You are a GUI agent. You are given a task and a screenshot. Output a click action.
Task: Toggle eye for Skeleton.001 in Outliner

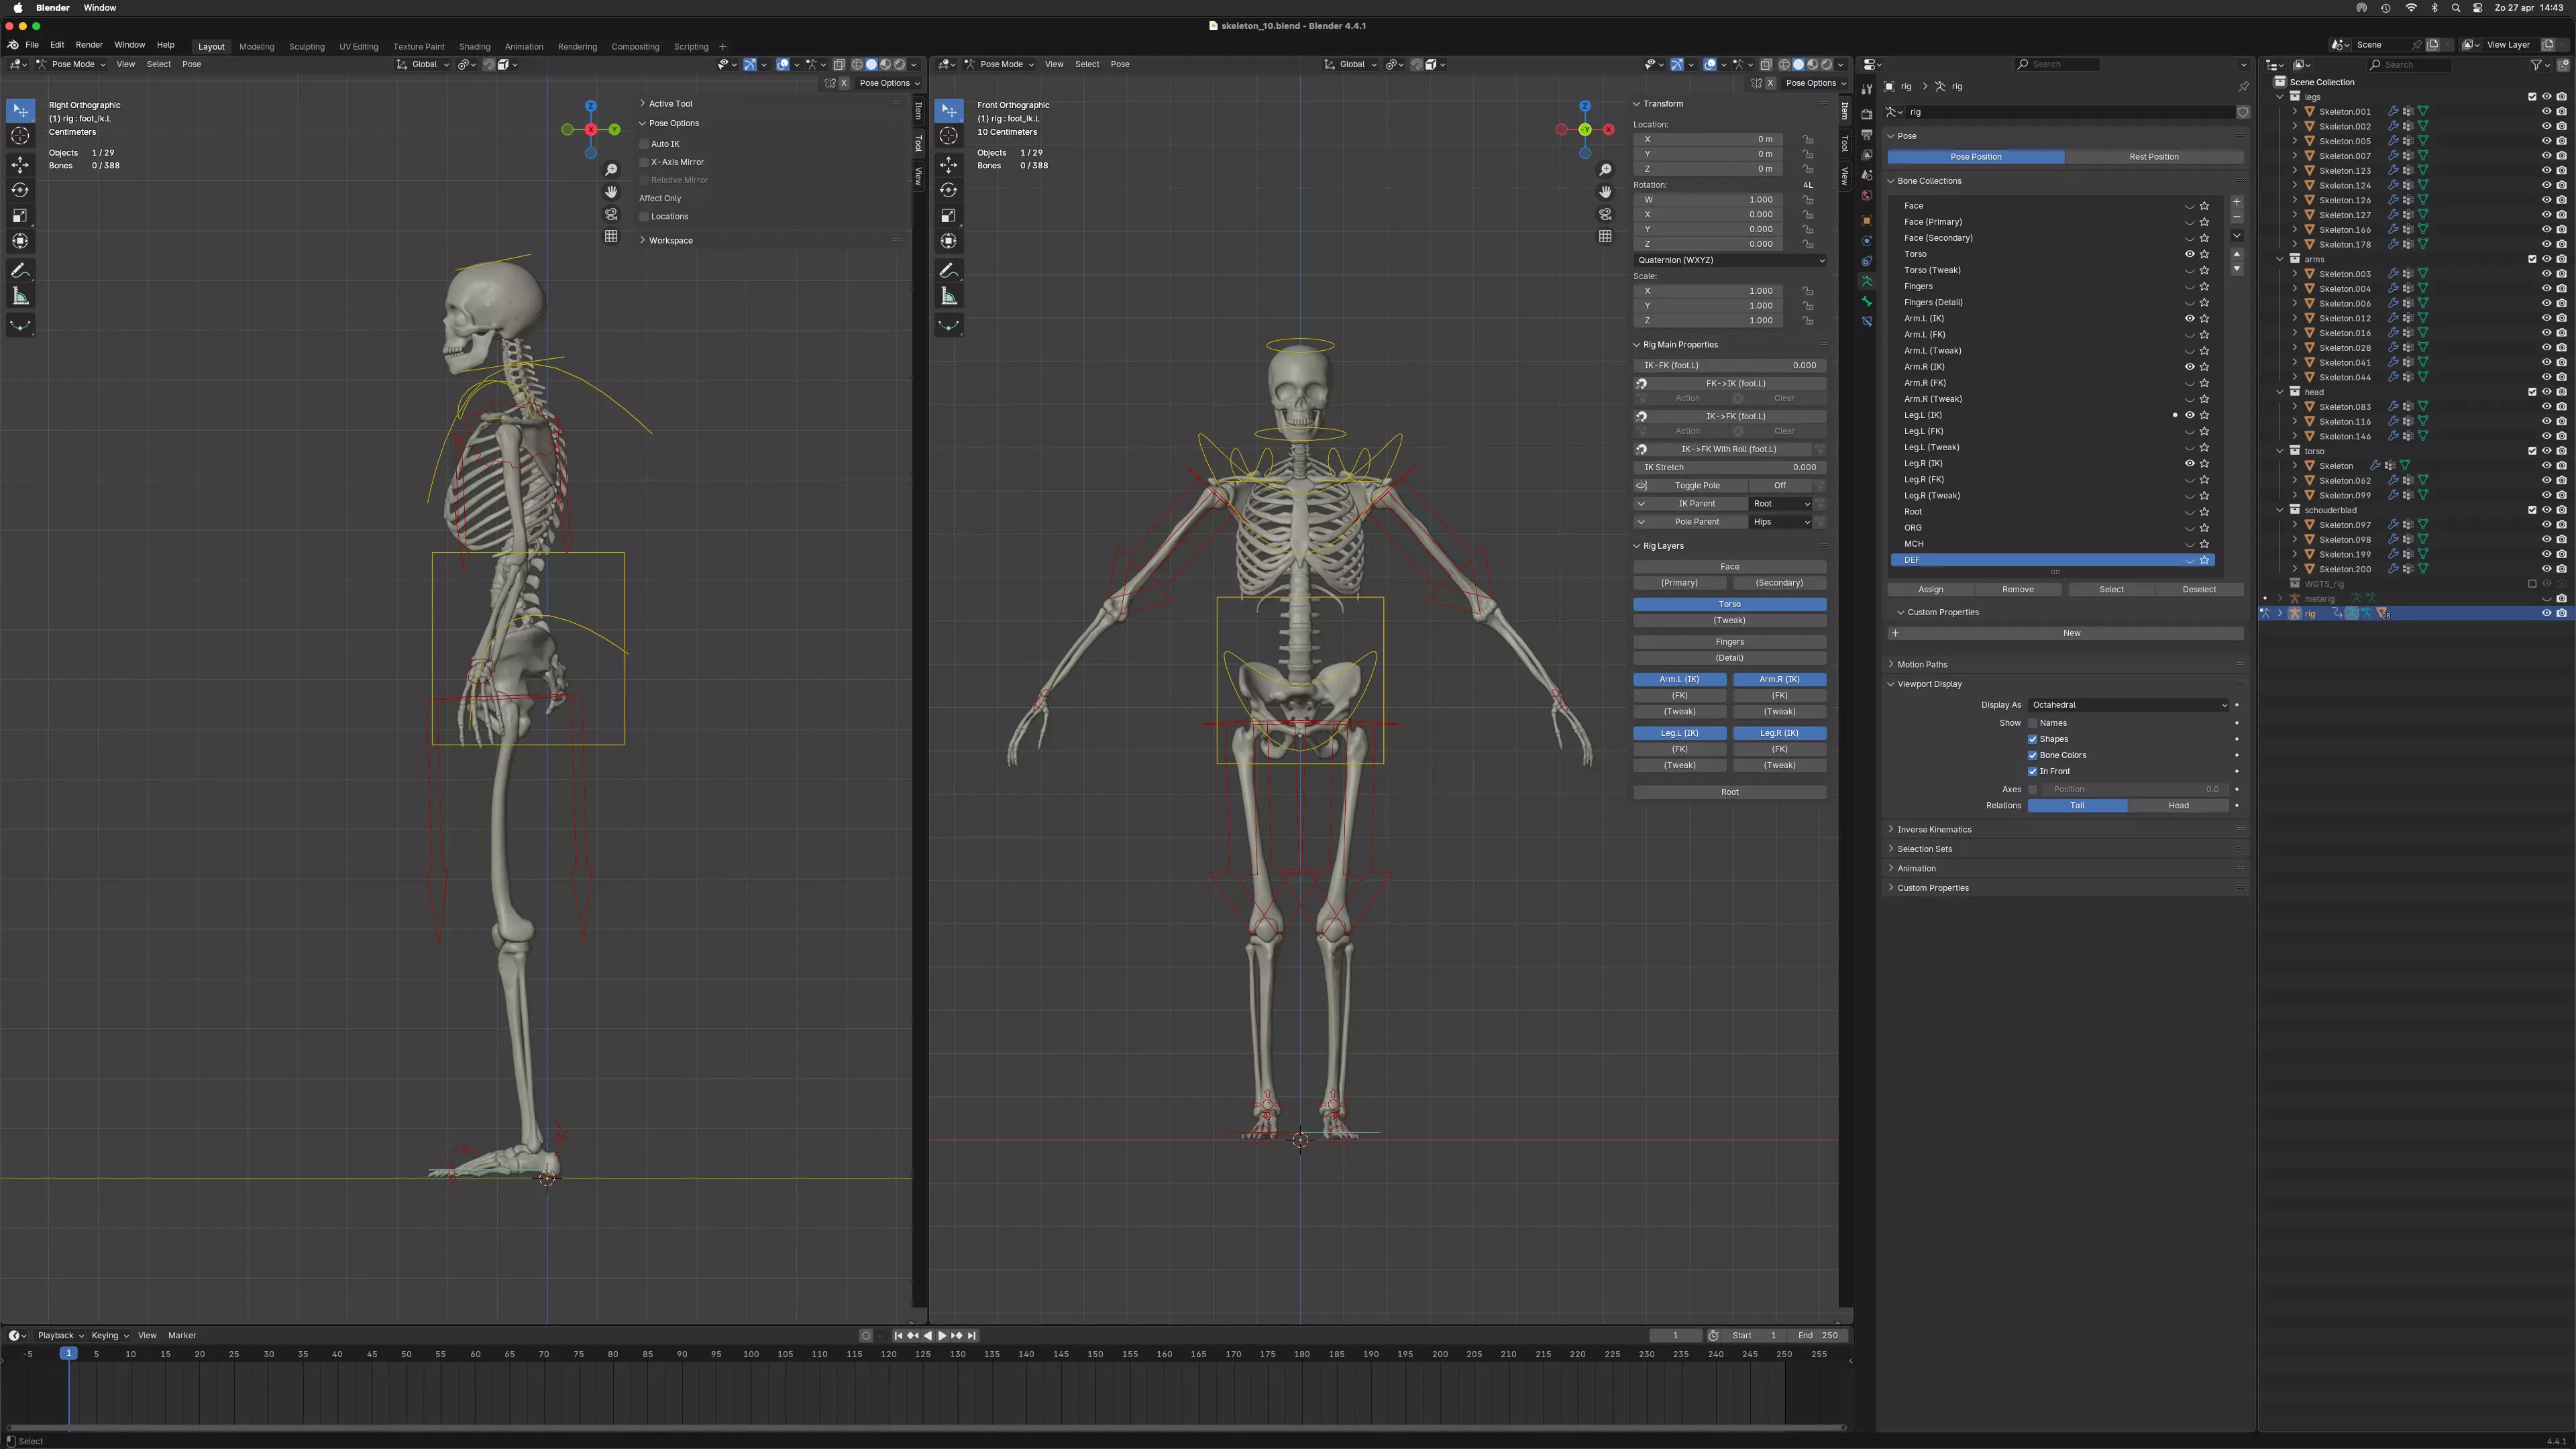(x=2547, y=111)
